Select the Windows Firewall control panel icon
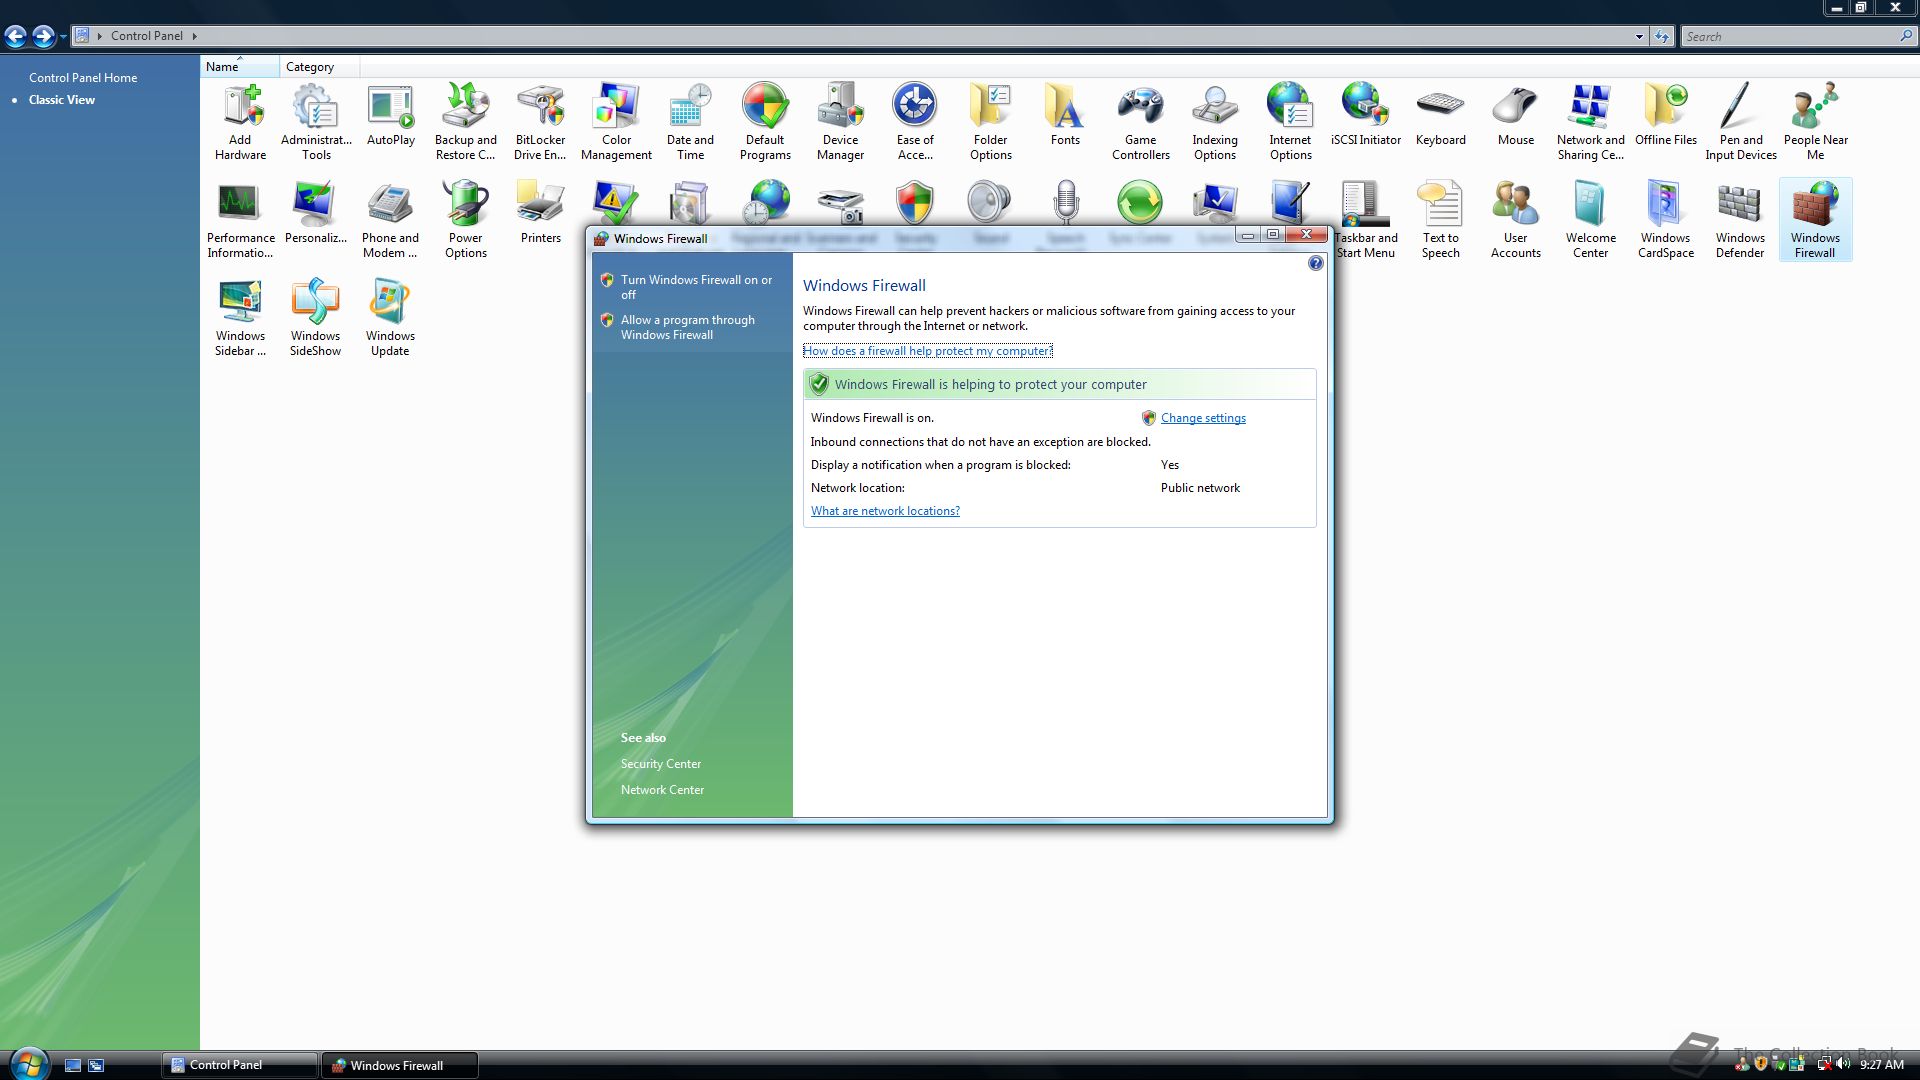This screenshot has height=1080, width=1920. (x=1815, y=219)
